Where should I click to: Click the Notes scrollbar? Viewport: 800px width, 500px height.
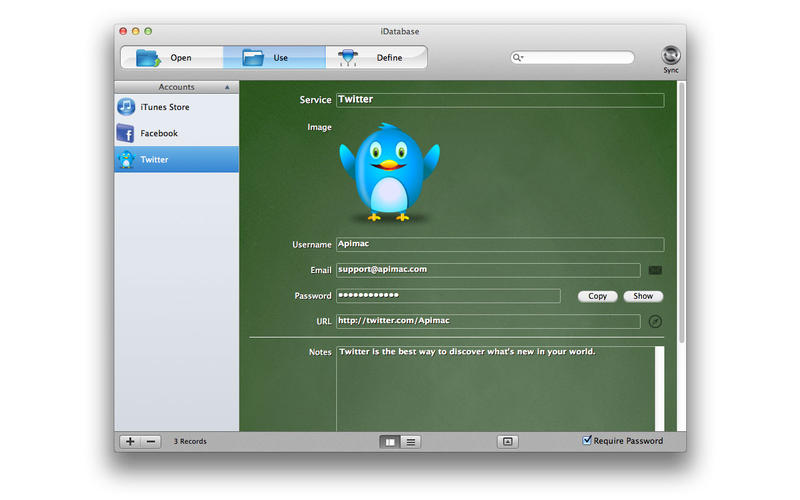point(660,389)
